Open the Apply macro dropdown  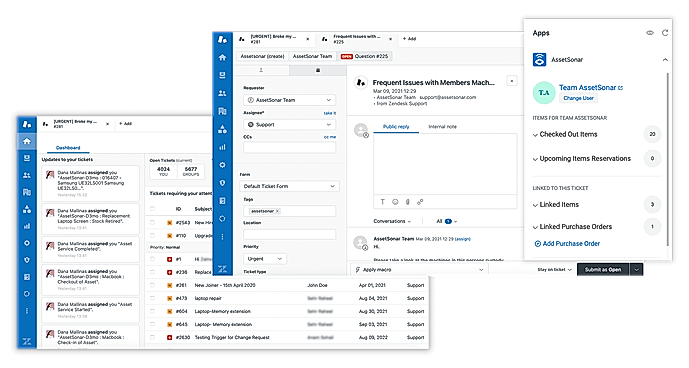[420, 270]
